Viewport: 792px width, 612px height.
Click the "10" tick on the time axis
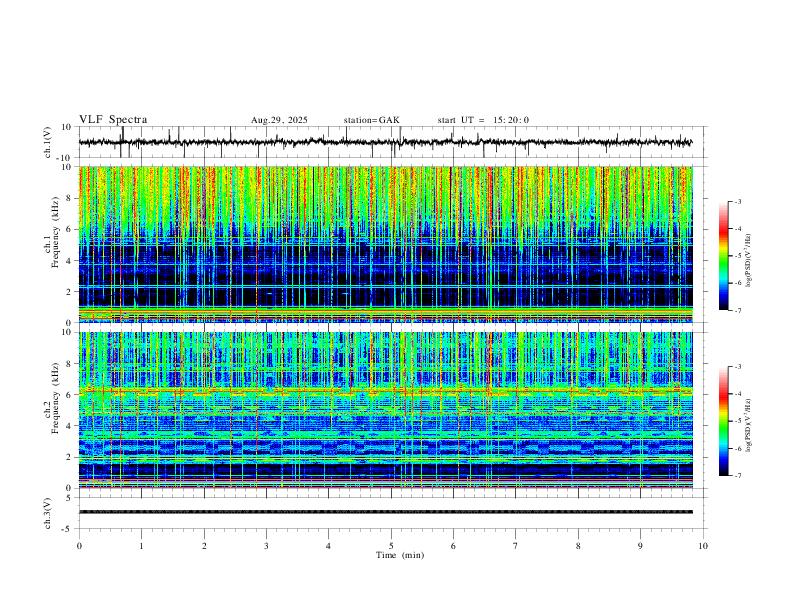coord(703,546)
